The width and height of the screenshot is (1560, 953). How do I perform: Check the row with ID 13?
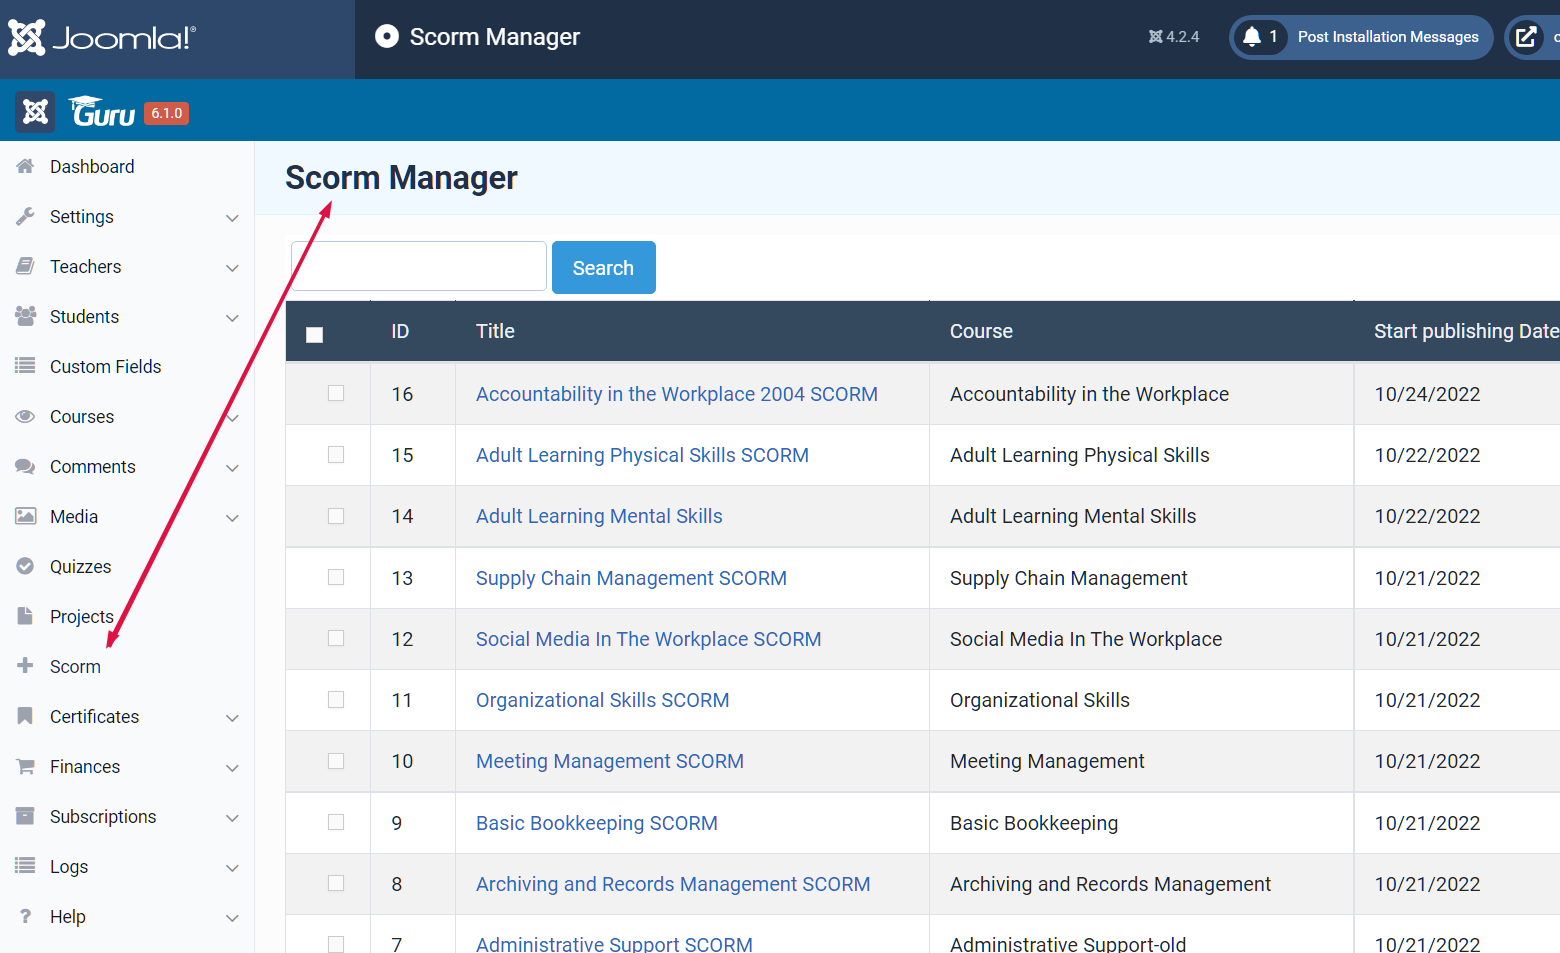click(x=336, y=577)
